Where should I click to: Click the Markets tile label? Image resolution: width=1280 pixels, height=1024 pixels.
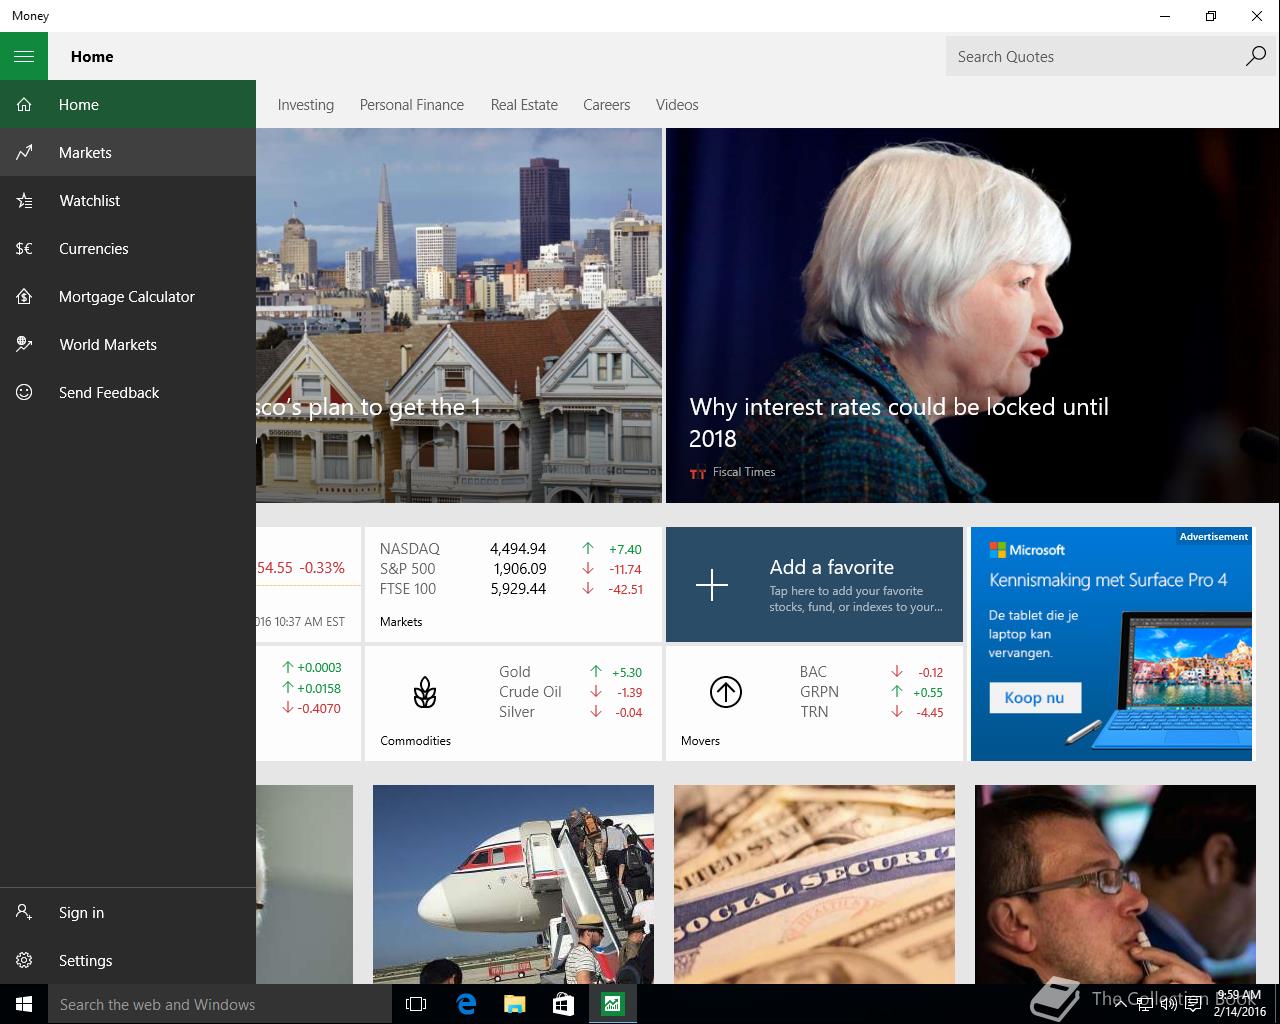401,621
